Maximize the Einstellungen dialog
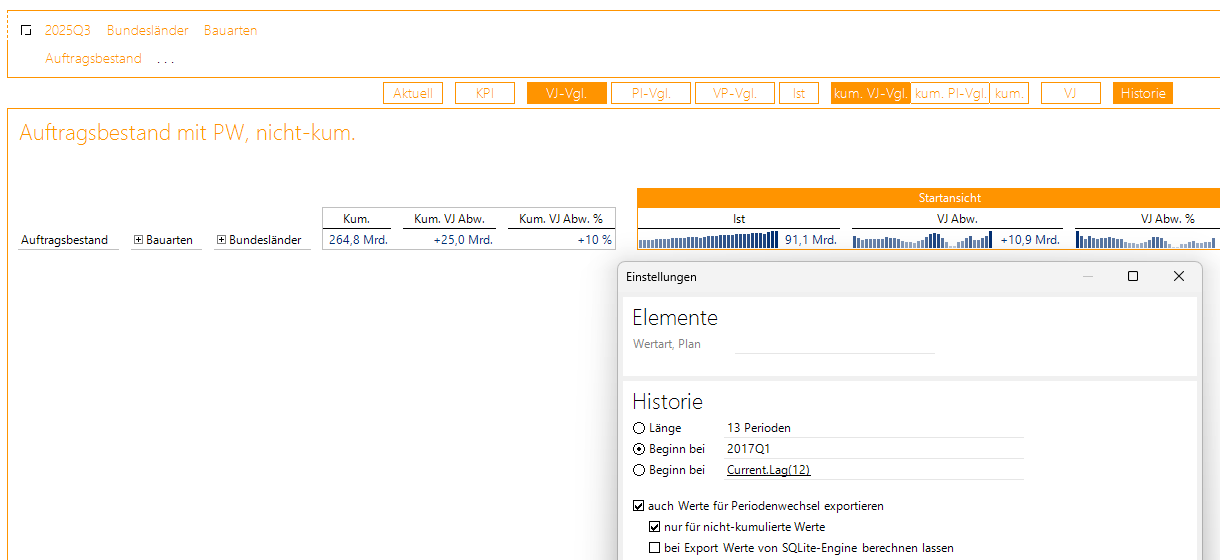 point(1133,277)
